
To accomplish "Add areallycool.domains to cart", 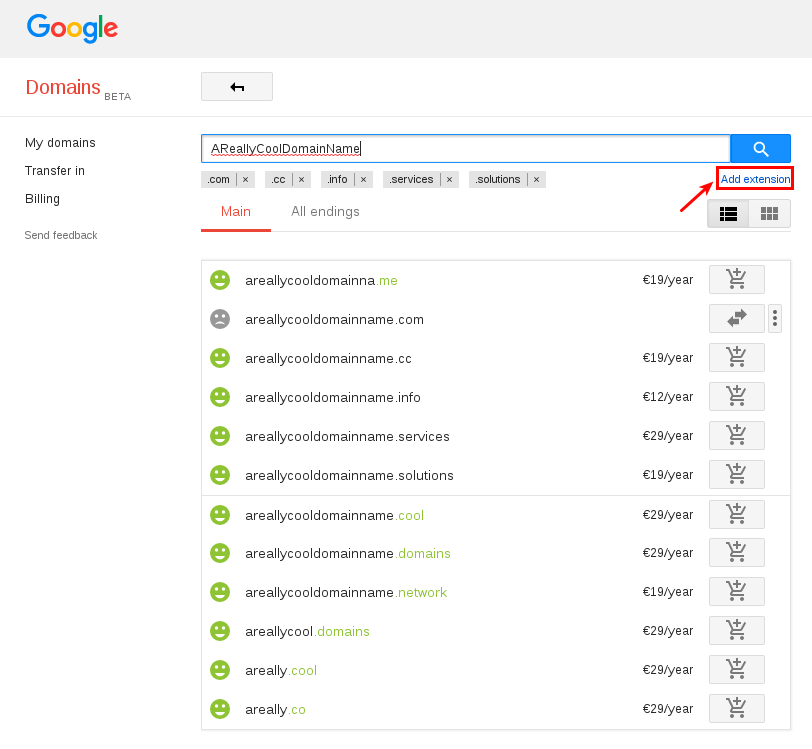I will (737, 630).
